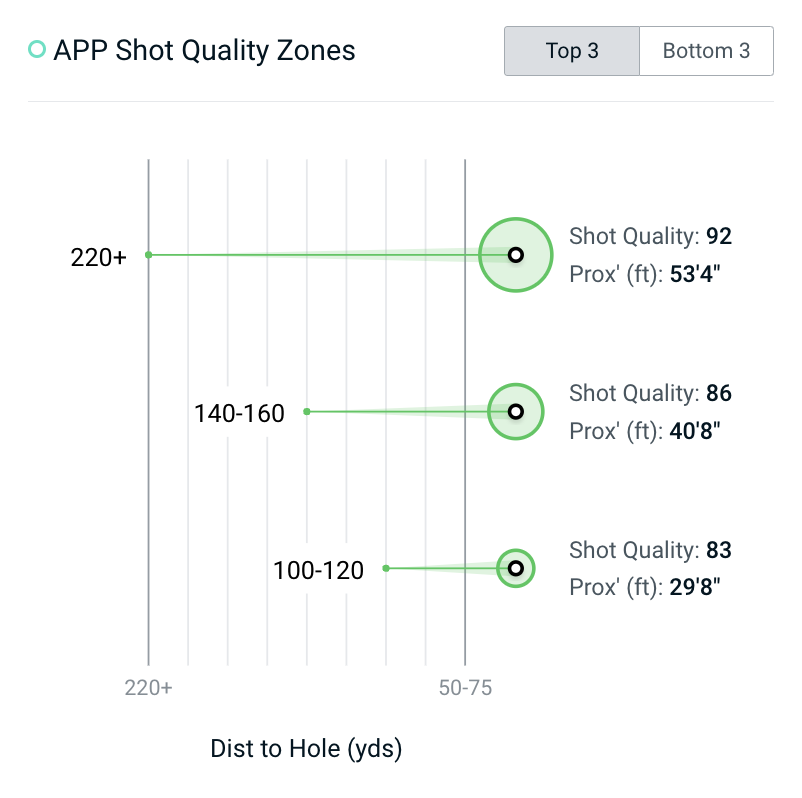Viewport: 802px width, 798px height.
Task: Click the 140-160 row label
Action: (x=239, y=413)
